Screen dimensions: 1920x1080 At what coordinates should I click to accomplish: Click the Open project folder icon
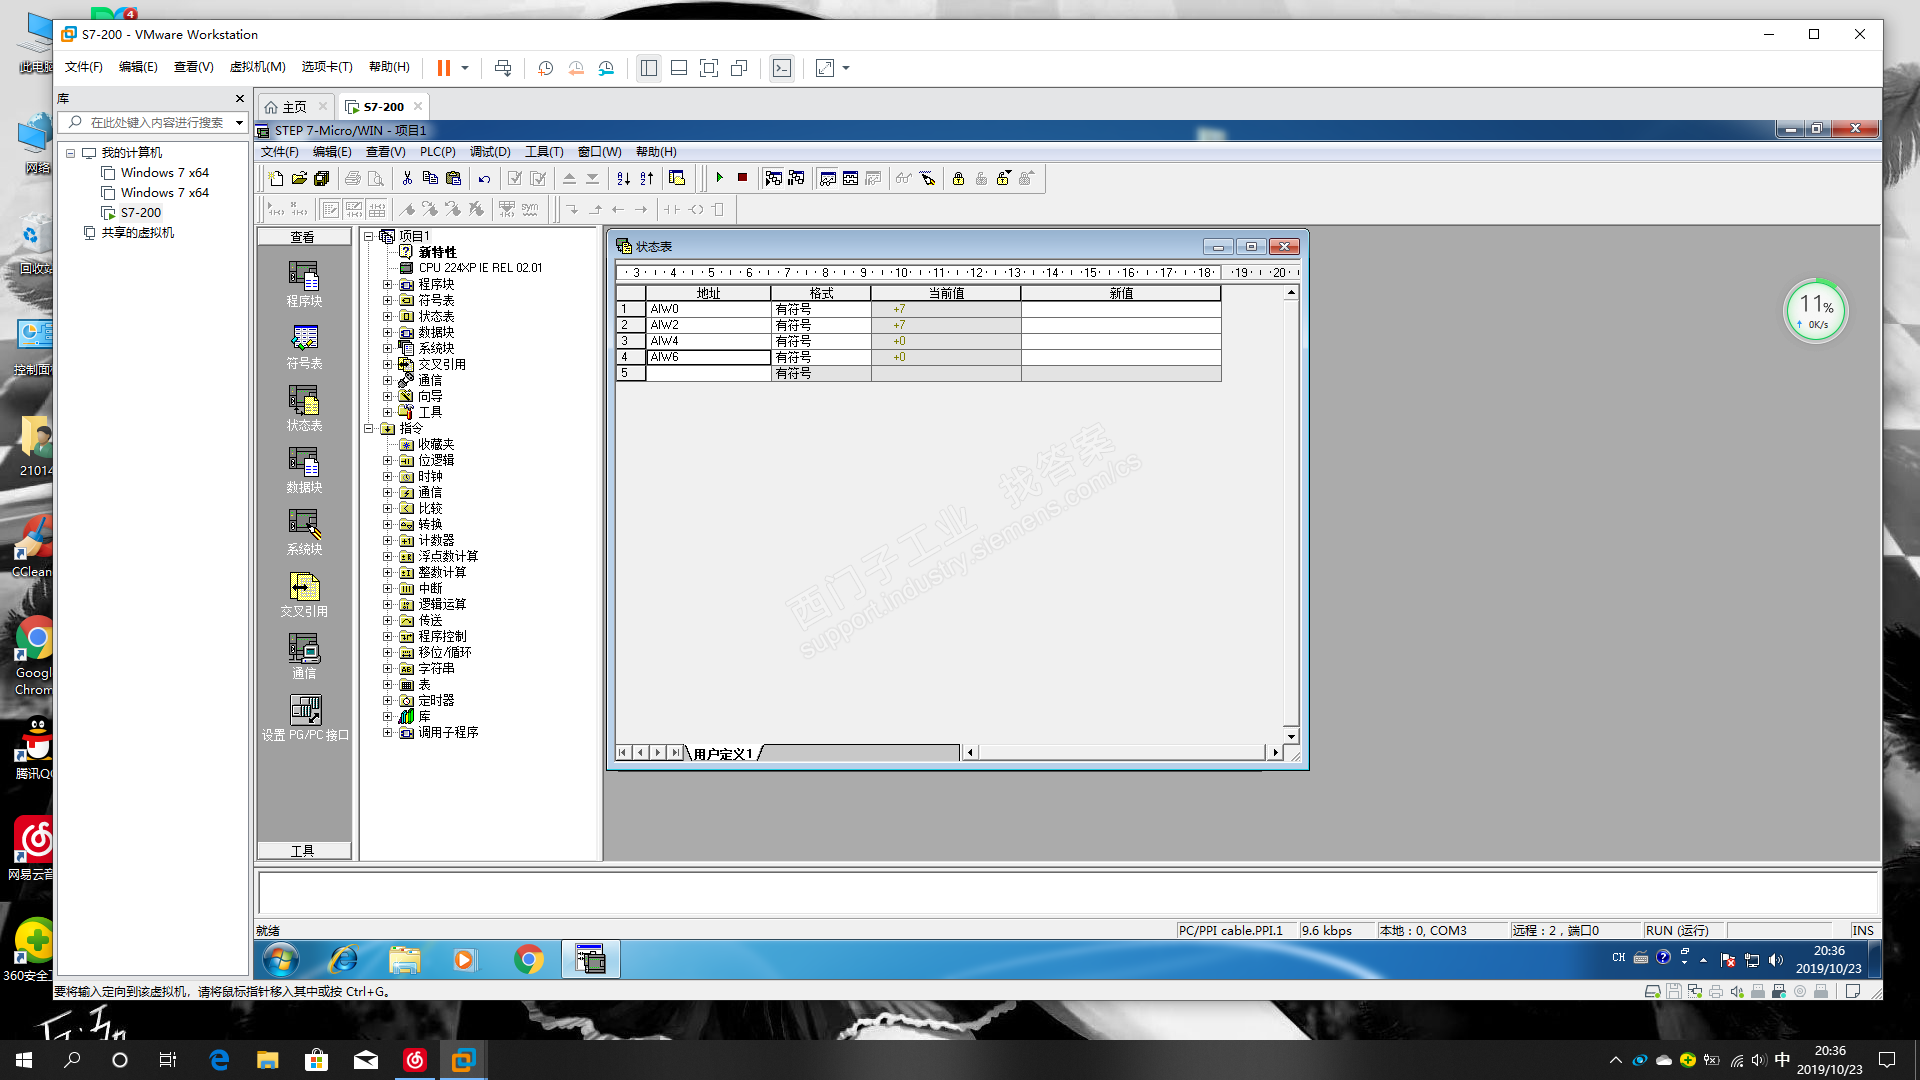(299, 178)
